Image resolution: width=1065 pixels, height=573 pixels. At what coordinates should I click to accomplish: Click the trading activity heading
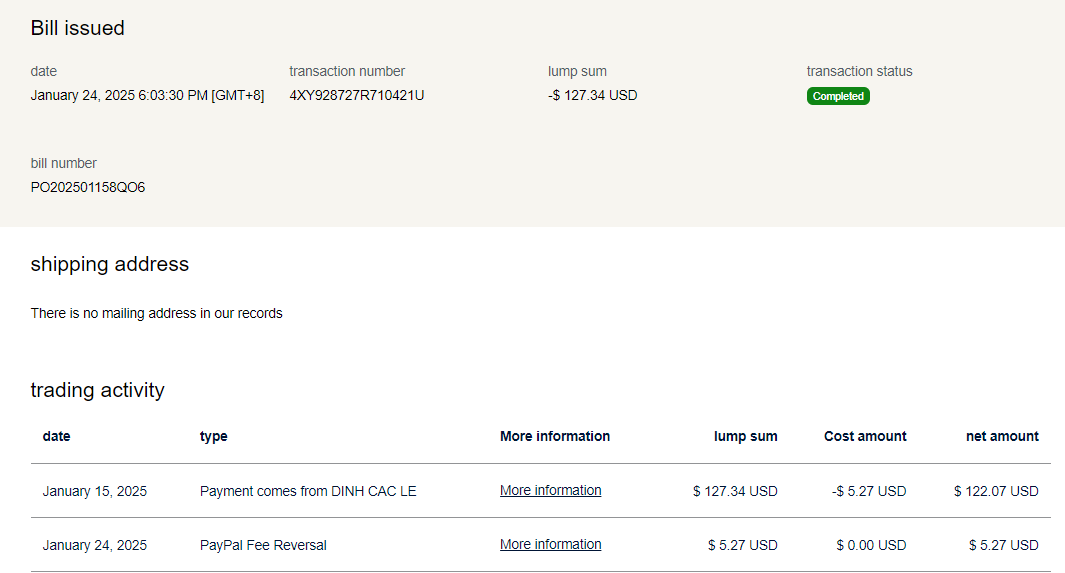point(98,390)
